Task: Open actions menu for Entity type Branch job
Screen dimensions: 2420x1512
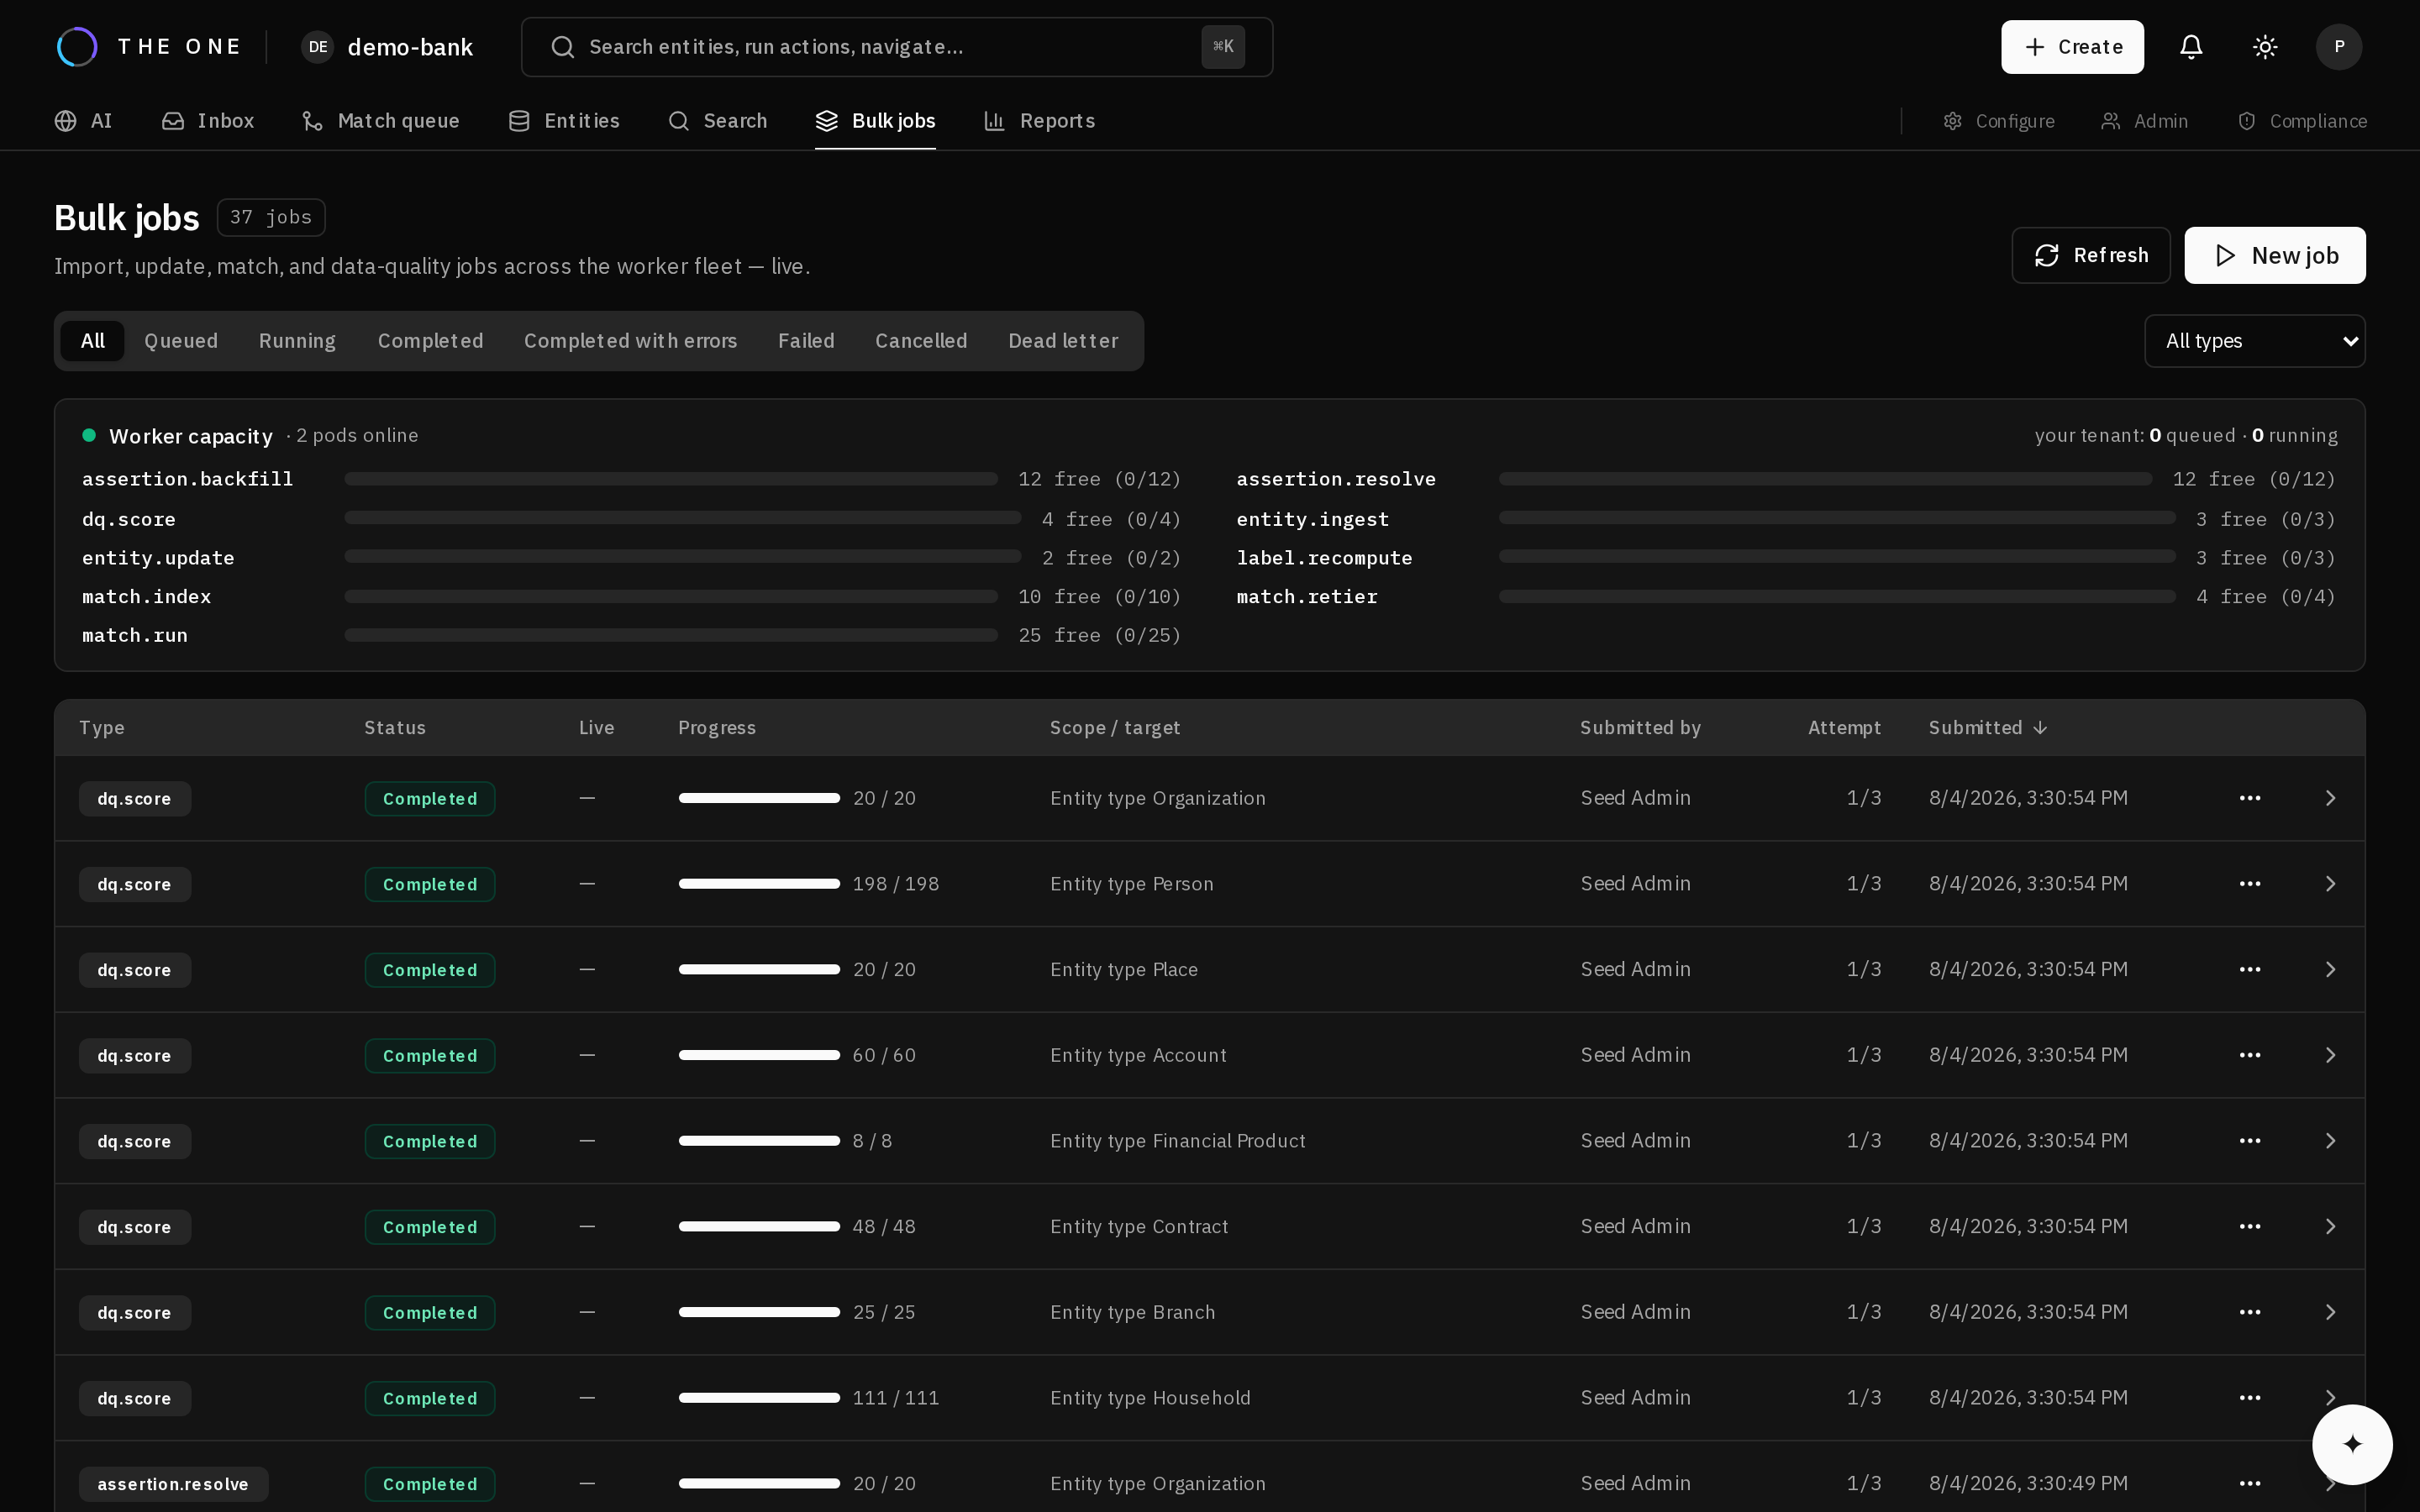Action: click(x=2250, y=1312)
